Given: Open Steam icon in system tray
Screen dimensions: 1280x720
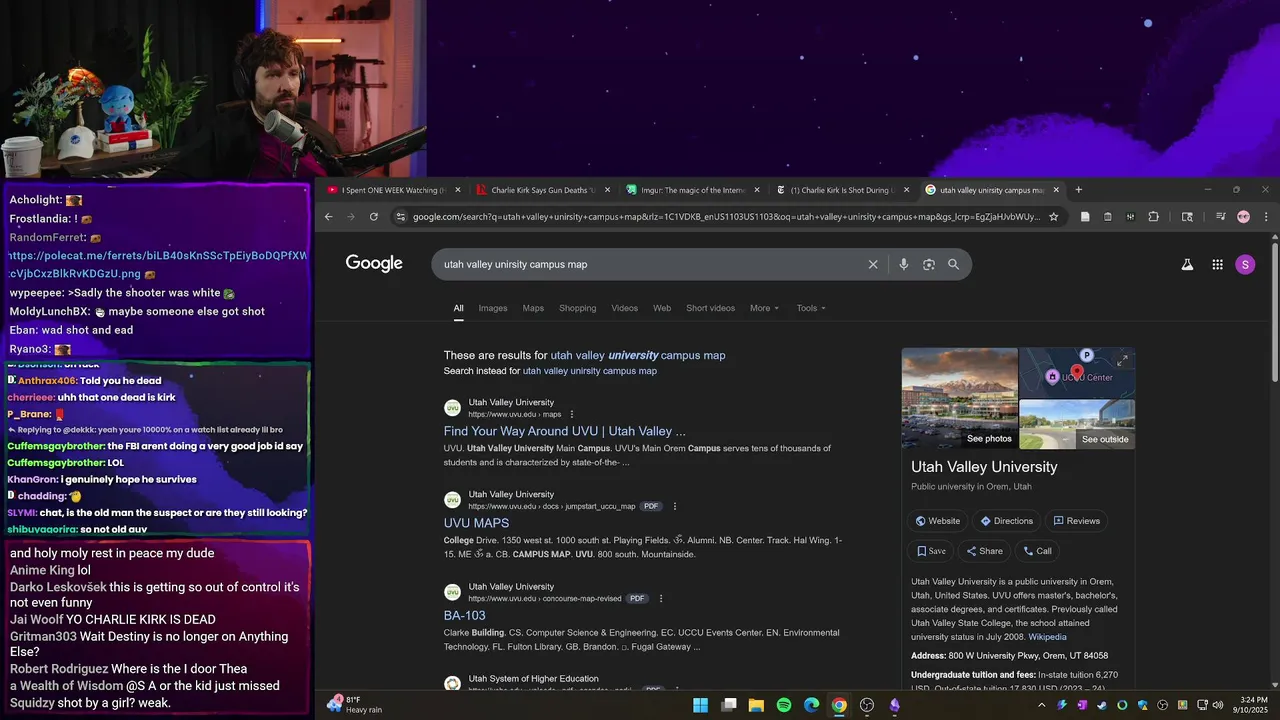Looking at the screenshot, I should click(1102, 705).
